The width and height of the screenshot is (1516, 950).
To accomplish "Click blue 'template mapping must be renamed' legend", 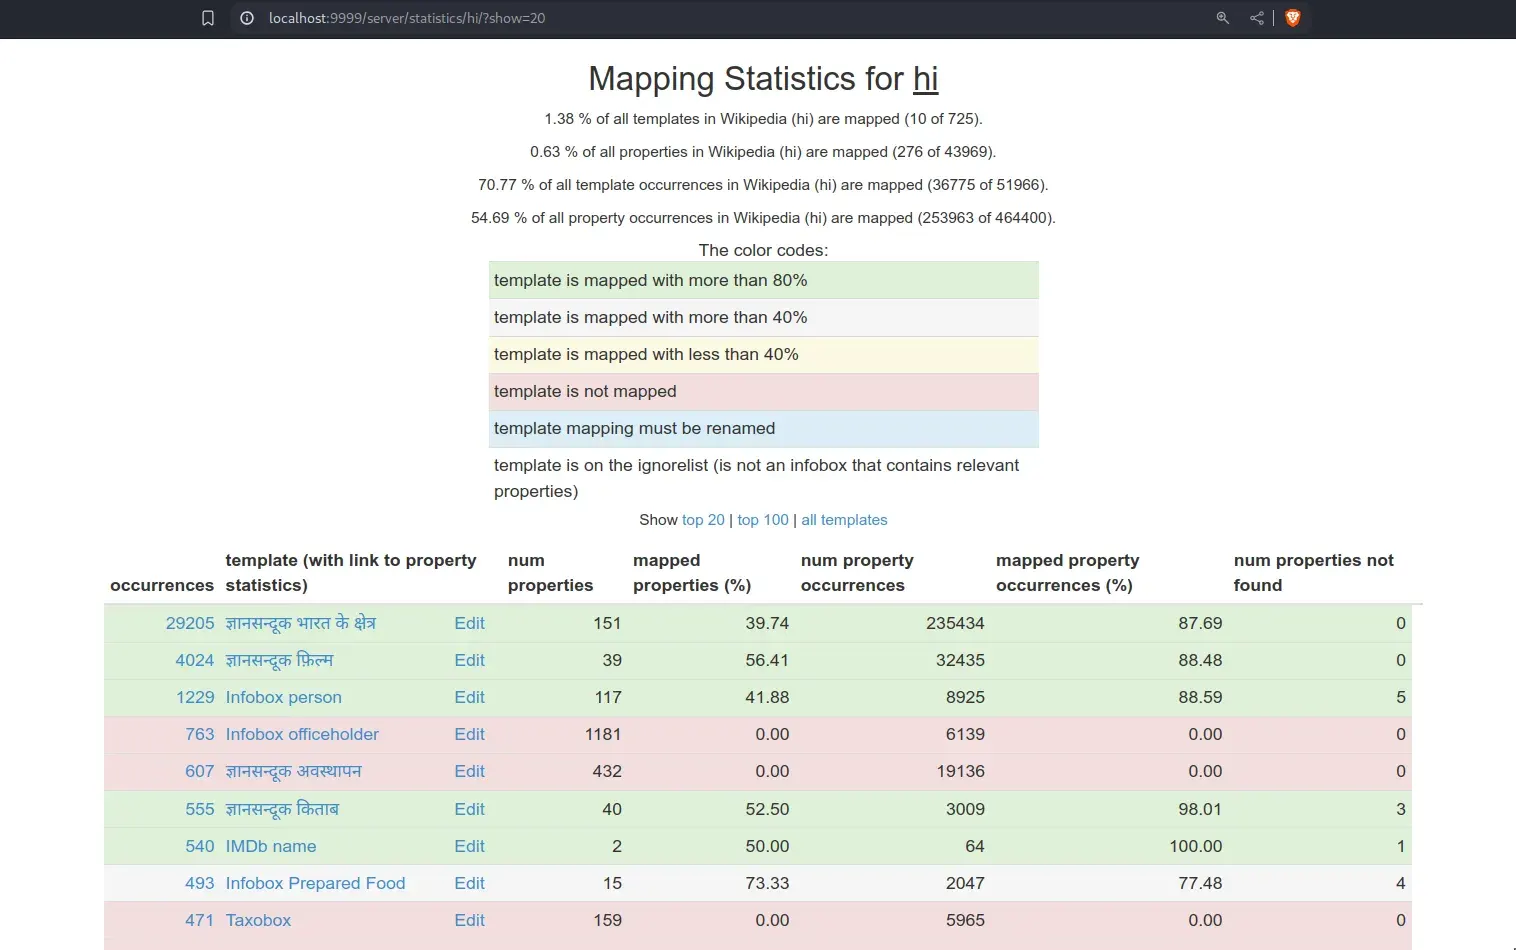I will click(764, 428).
